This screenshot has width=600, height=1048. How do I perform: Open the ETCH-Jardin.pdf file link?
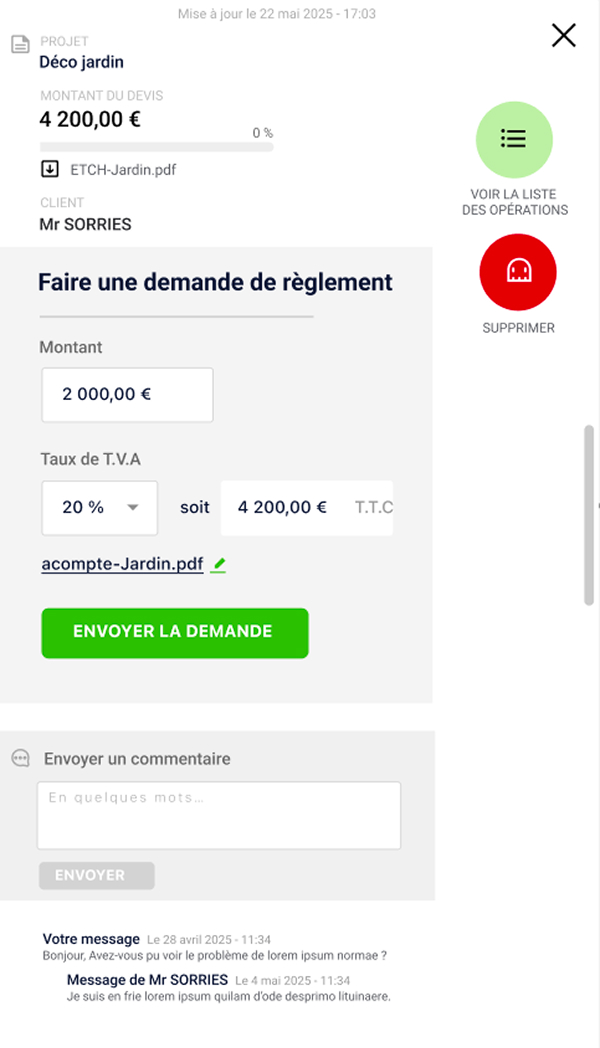click(123, 169)
